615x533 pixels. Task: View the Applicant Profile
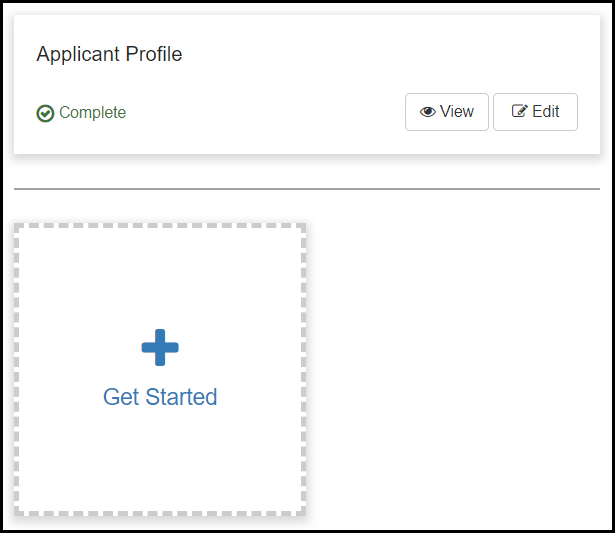[446, 112]
